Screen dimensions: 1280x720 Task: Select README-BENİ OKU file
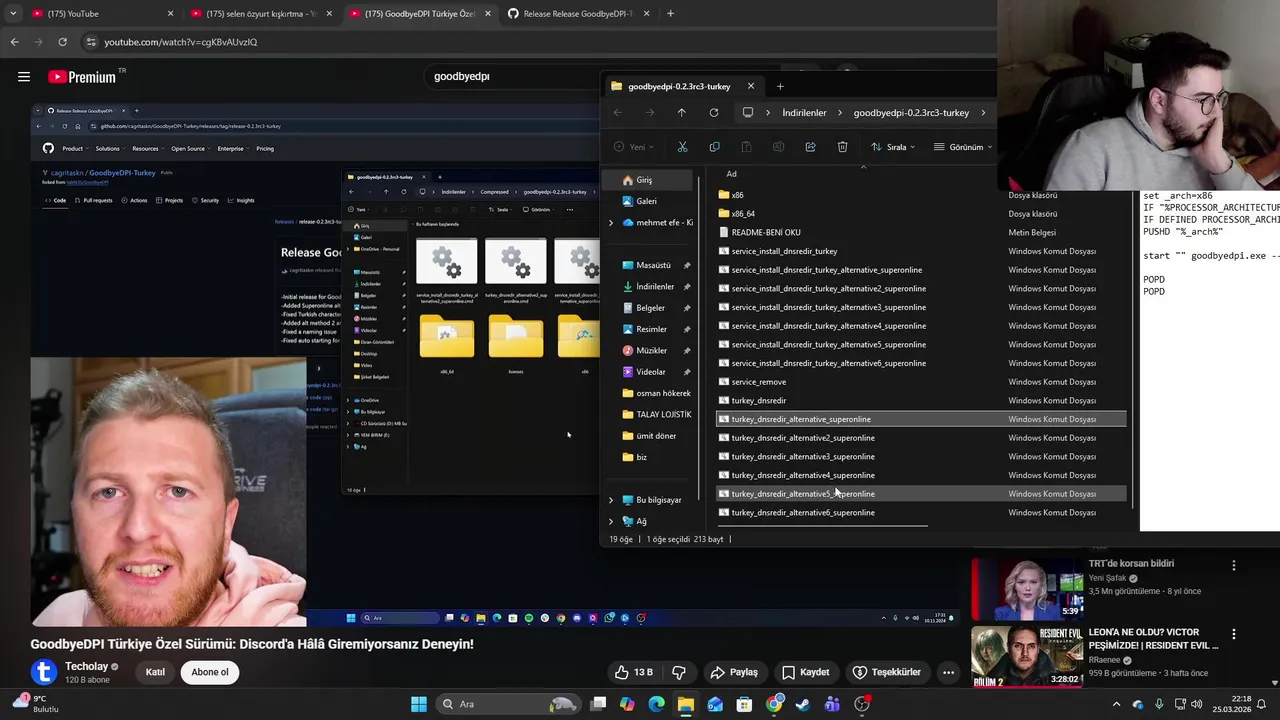tap(766, 232)
